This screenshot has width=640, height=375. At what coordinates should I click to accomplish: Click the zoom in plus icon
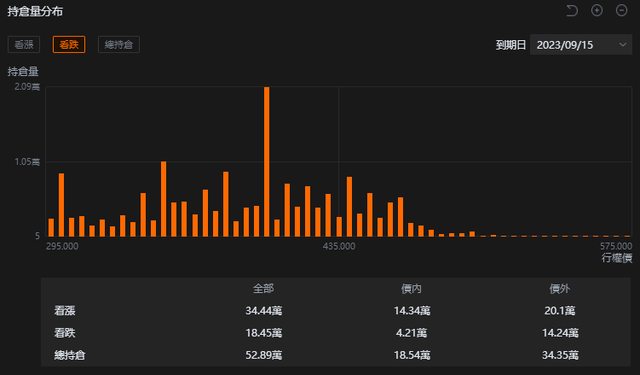(x=597, y=11)
